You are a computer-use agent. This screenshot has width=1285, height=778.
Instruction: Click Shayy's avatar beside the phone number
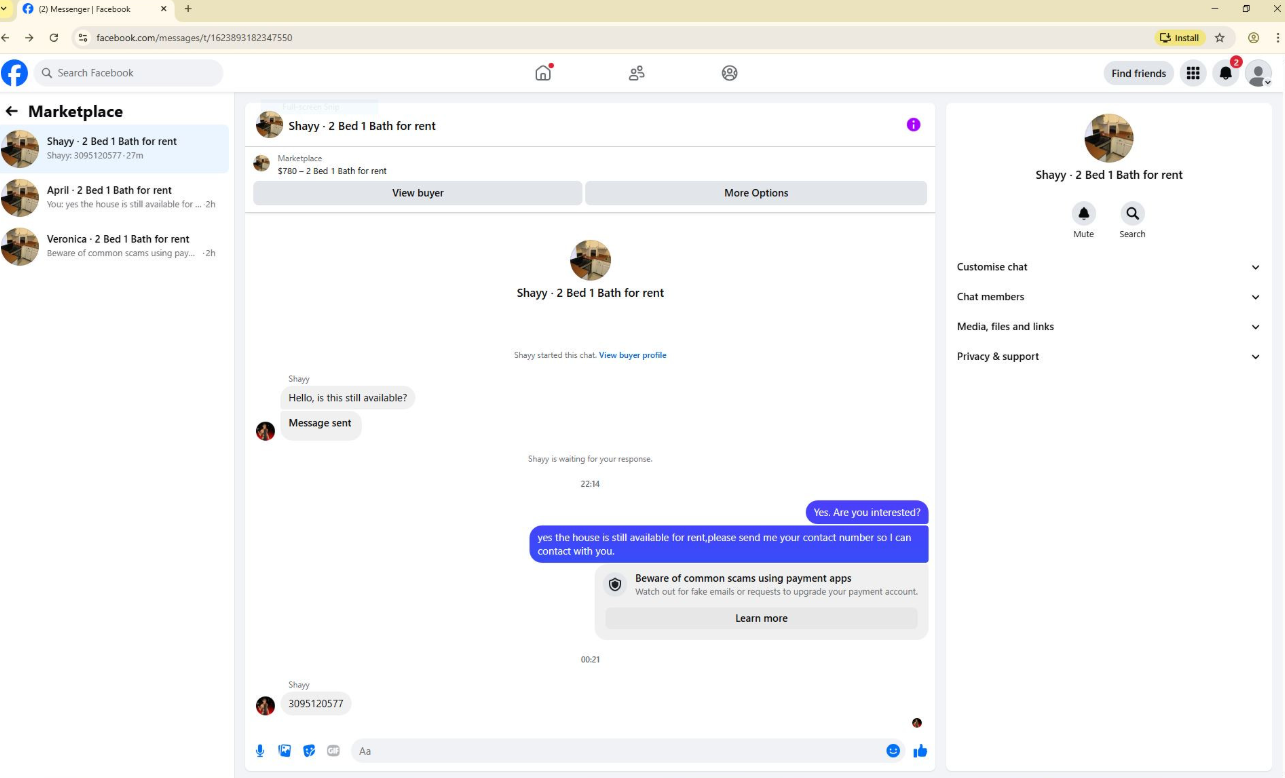(x=265, y=705)
